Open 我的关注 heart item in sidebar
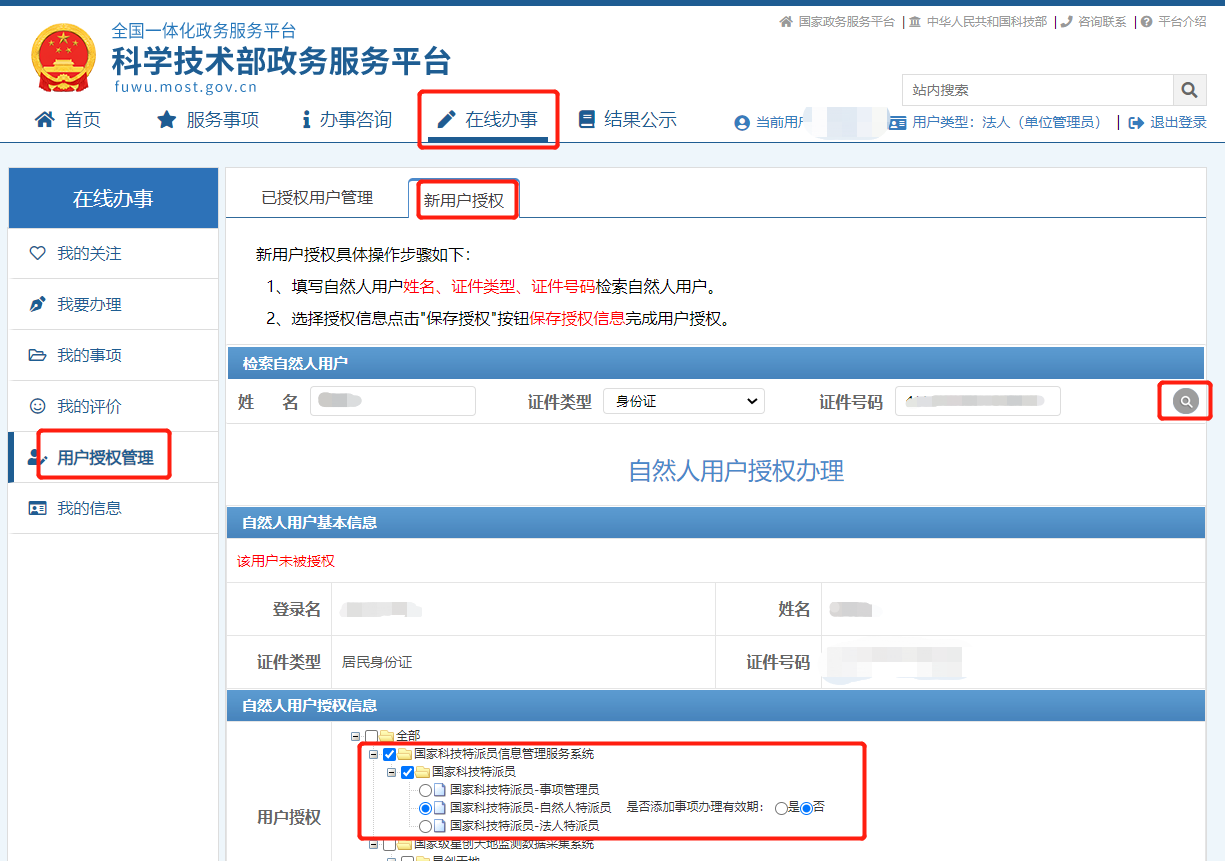The height and width of the screenshot is (861, 1225). click(89, 254)
